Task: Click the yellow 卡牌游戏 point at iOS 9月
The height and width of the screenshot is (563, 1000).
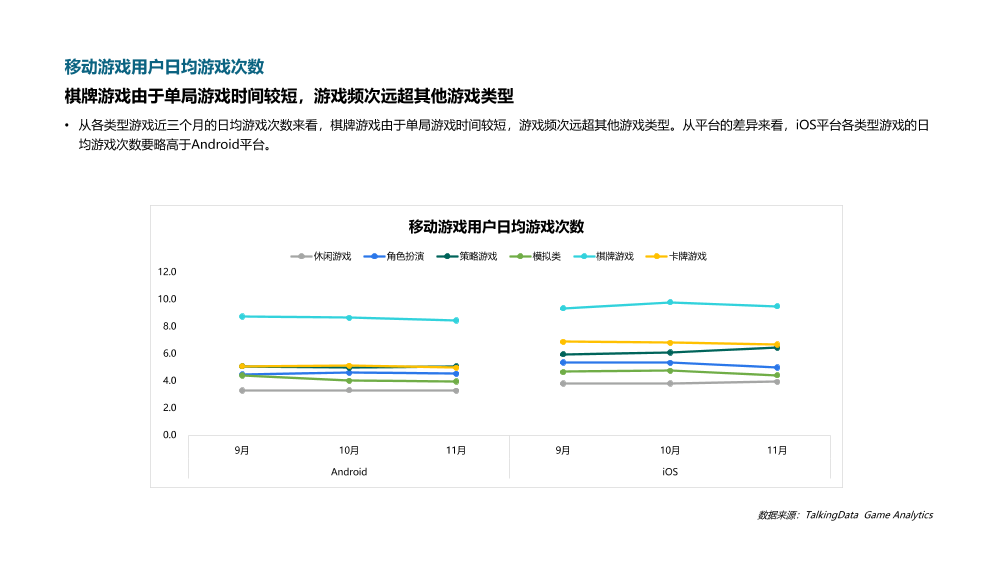Action: 562,342
